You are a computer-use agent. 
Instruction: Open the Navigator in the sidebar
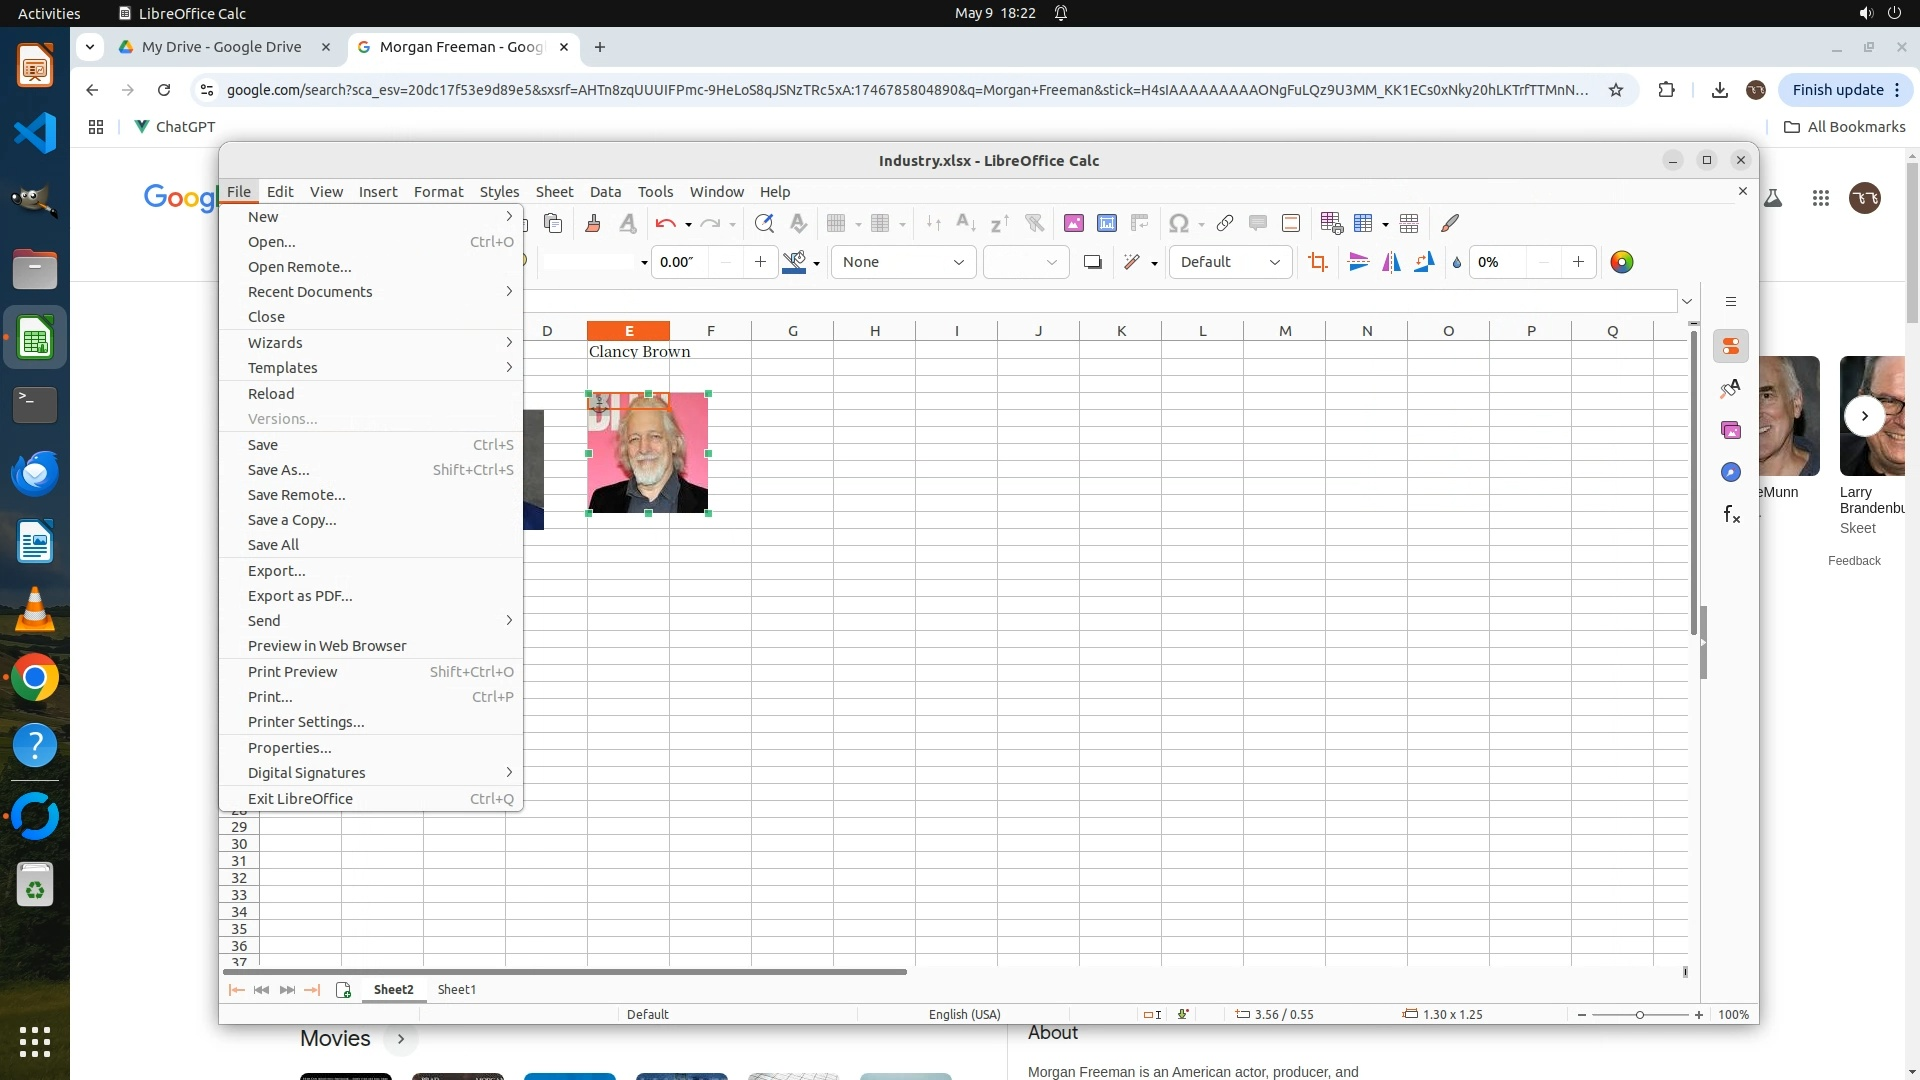pyautogui.click(x=1731, y=472)
